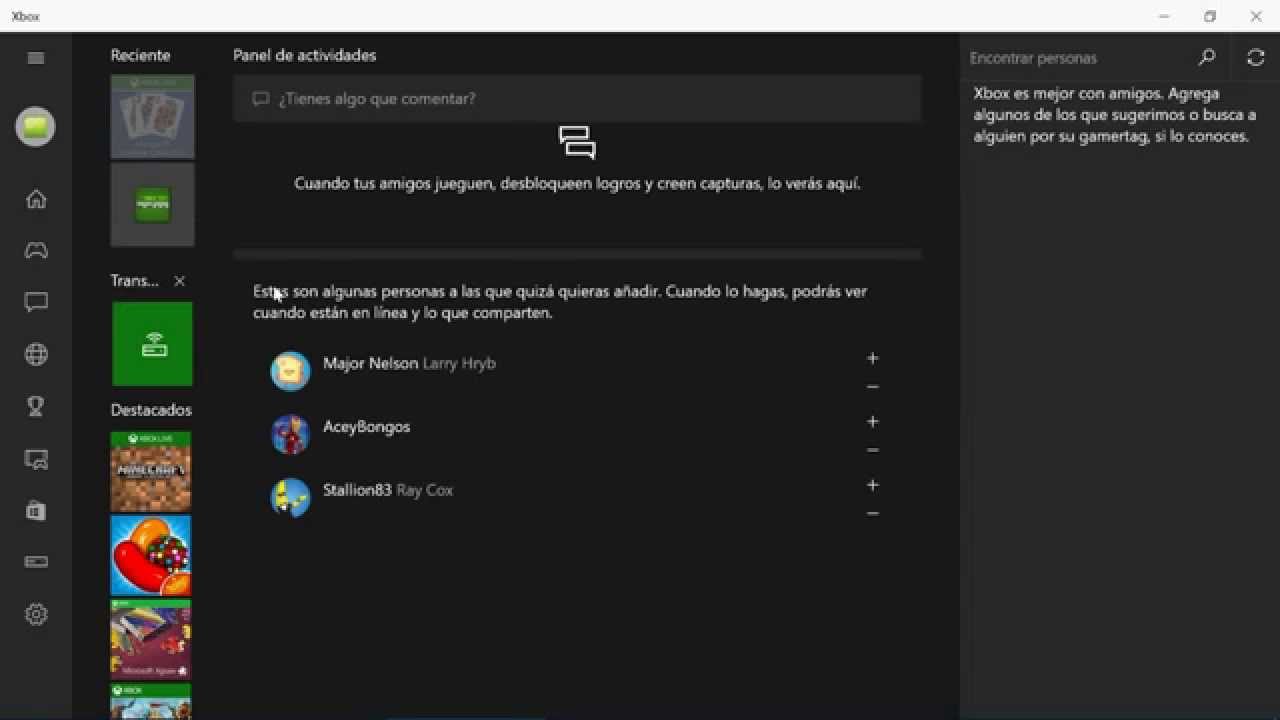Open AceyBongos avatar
The image size is (1280, 720).
[290, 434]
